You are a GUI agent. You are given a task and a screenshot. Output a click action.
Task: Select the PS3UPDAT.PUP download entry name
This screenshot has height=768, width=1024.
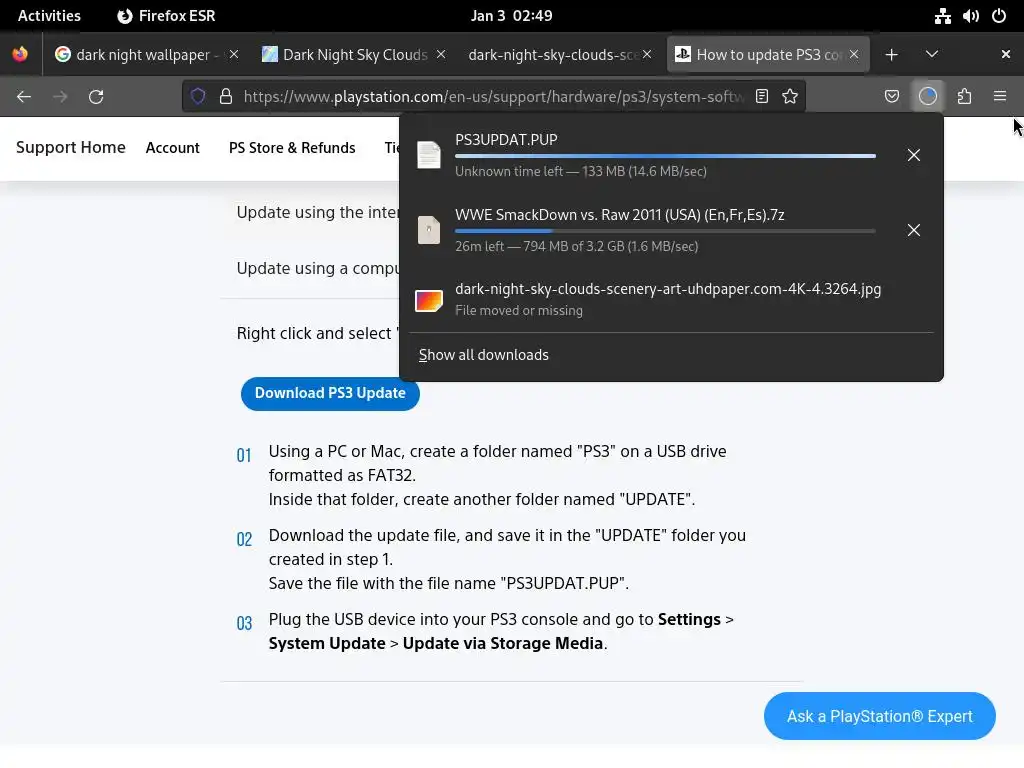506,140
